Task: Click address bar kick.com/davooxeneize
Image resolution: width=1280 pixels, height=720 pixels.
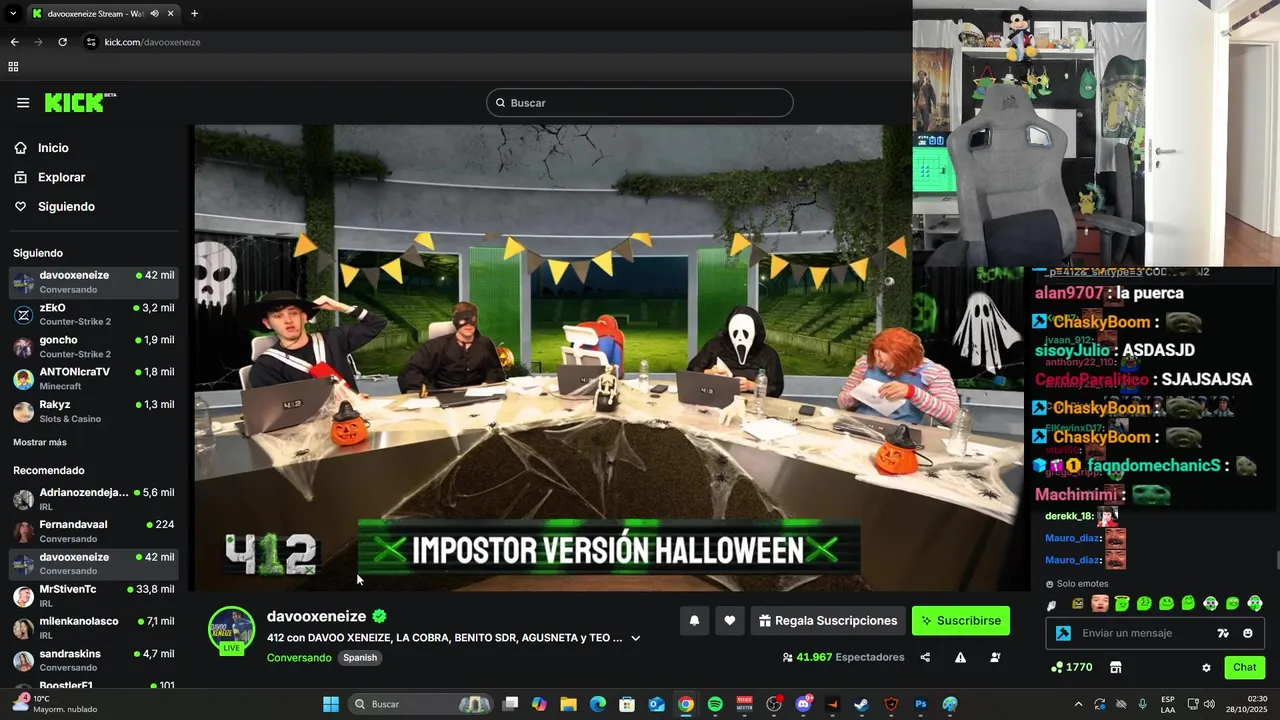Action: pyautogui.click(x=152, y=42)
